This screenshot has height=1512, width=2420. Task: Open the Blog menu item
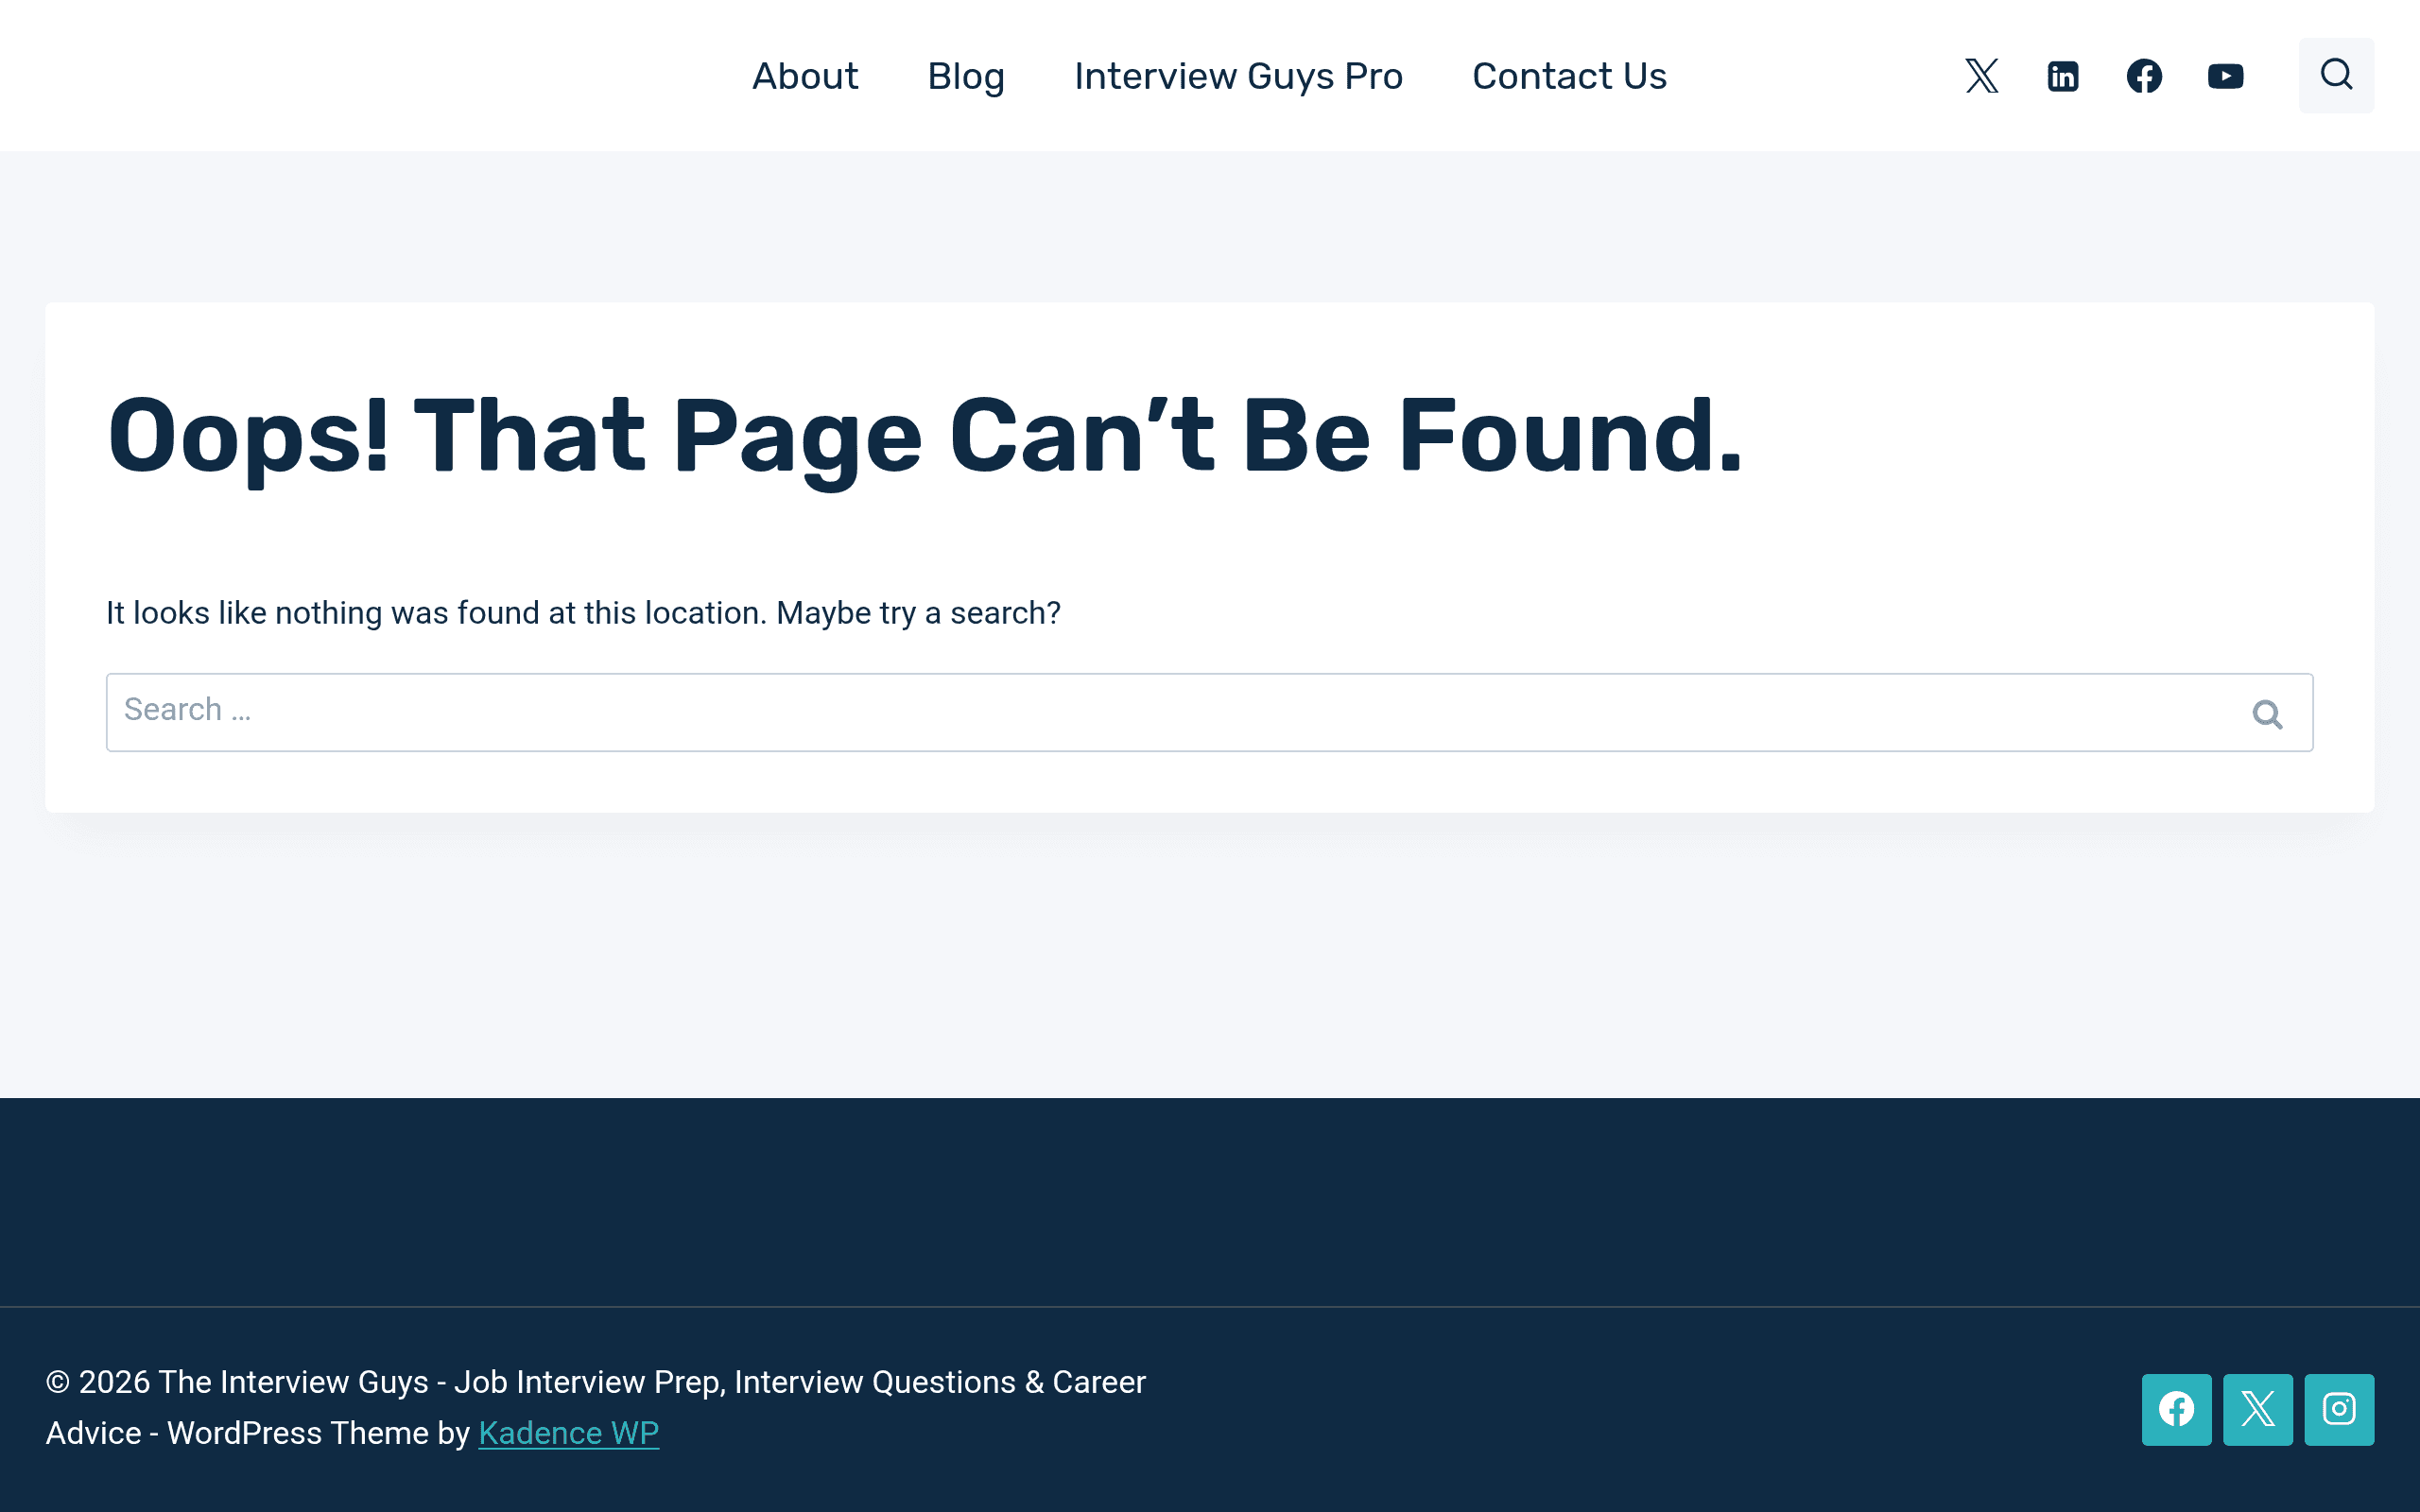tap(966, 76)
